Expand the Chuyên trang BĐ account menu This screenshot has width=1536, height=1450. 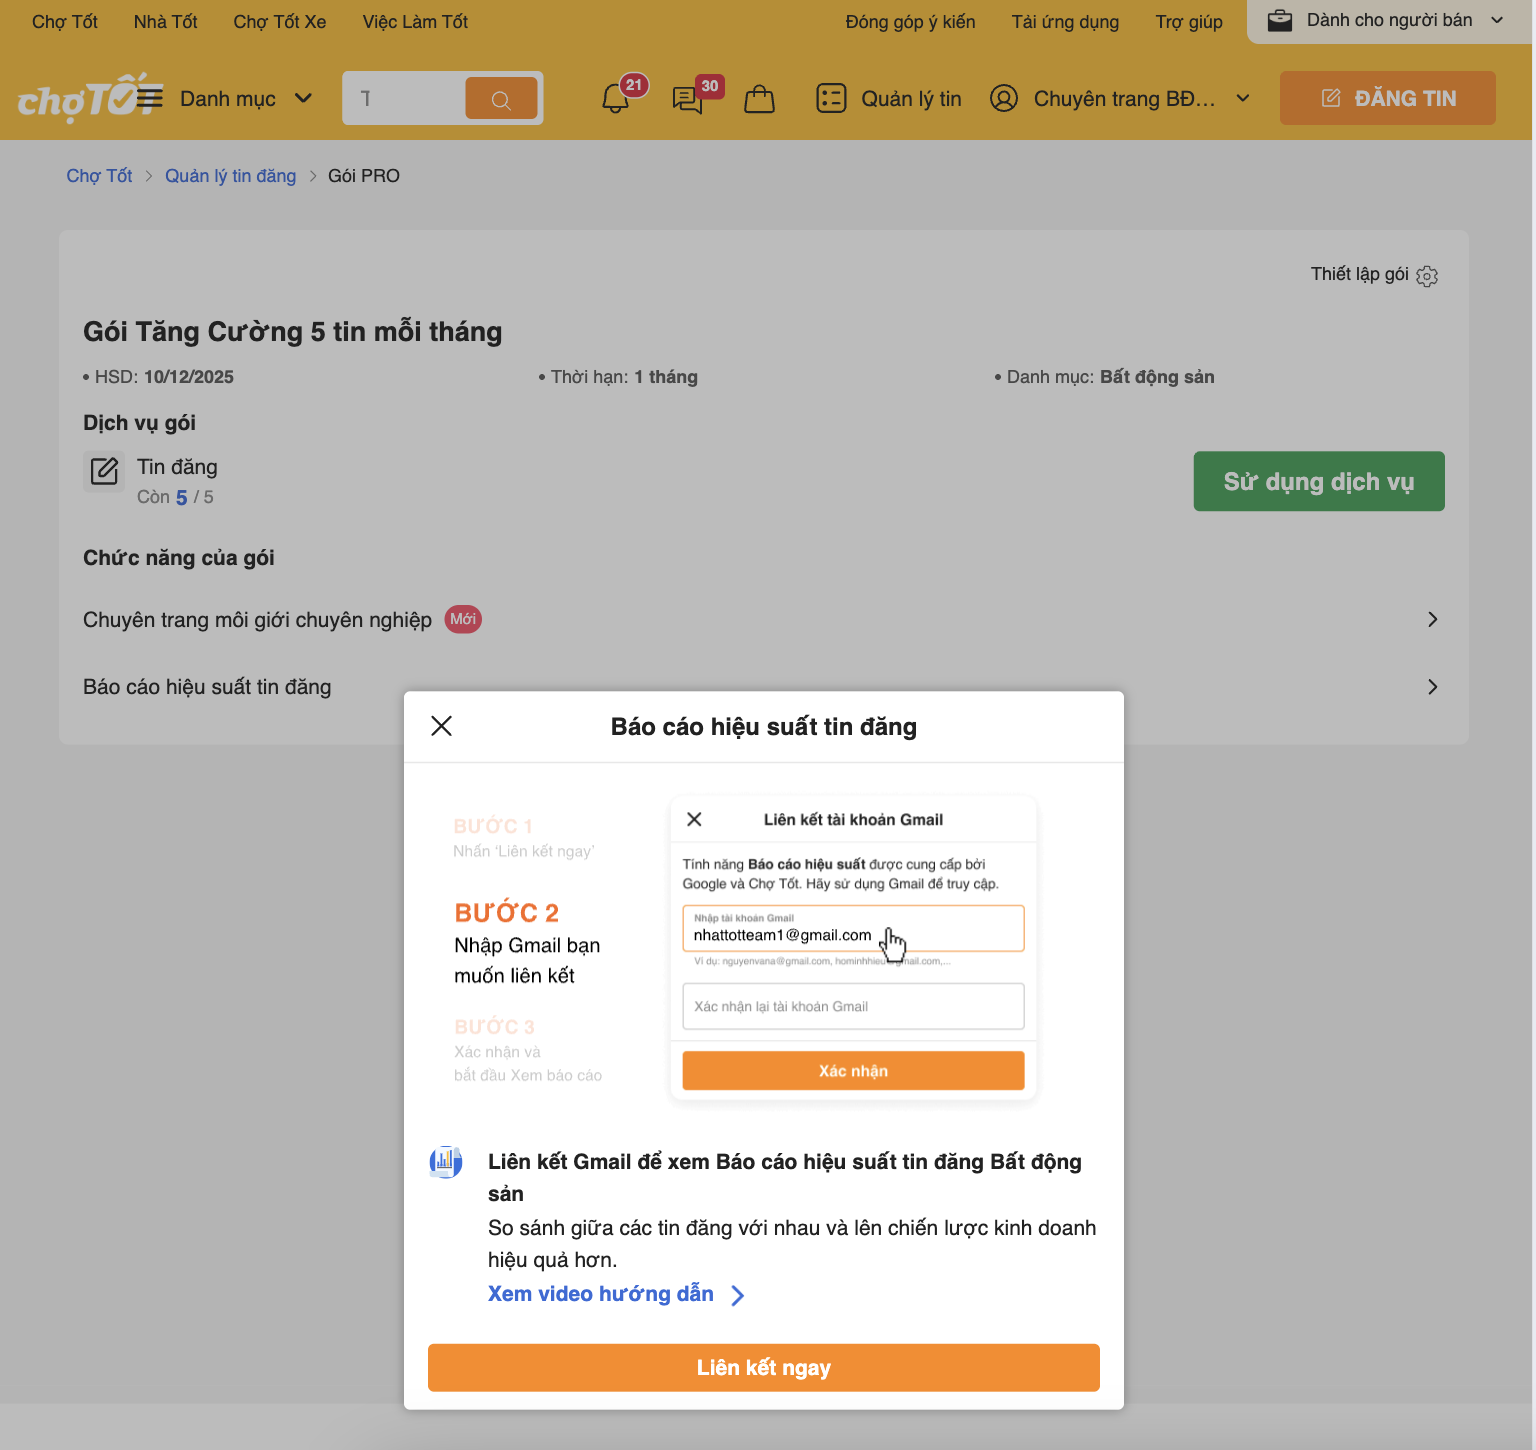click(x=1243, y=98)
